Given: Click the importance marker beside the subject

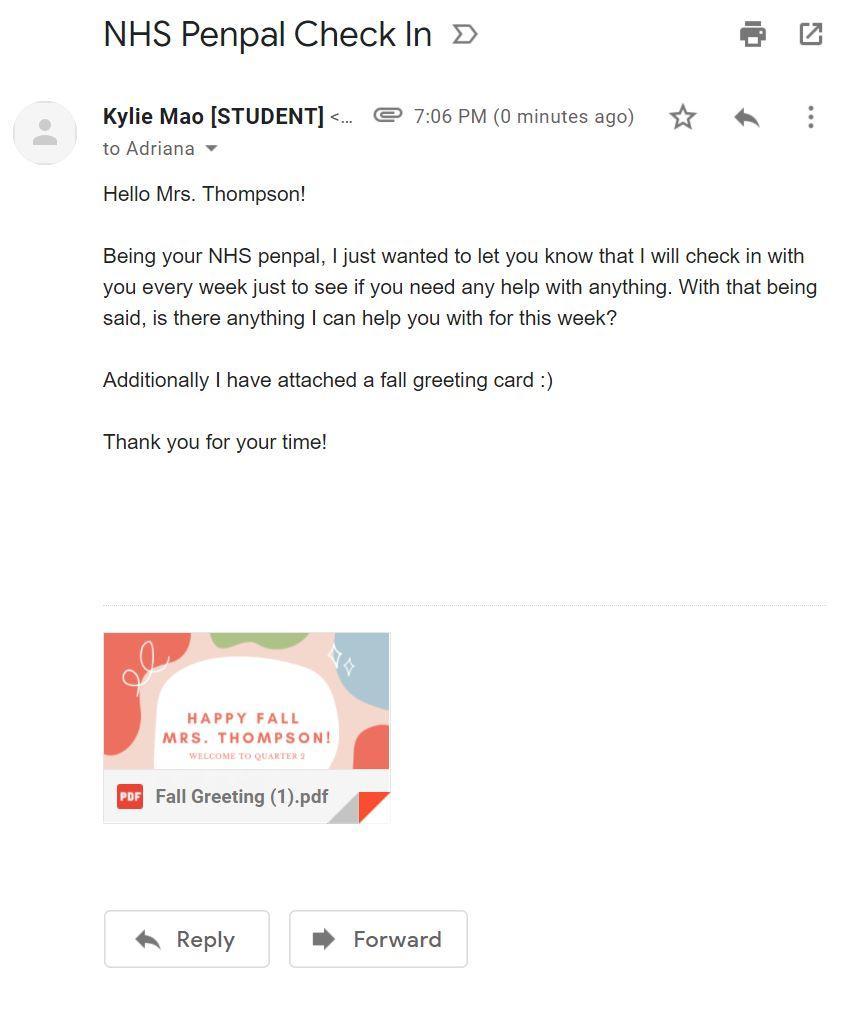Looking at the screenshot, I should point(465,35).
